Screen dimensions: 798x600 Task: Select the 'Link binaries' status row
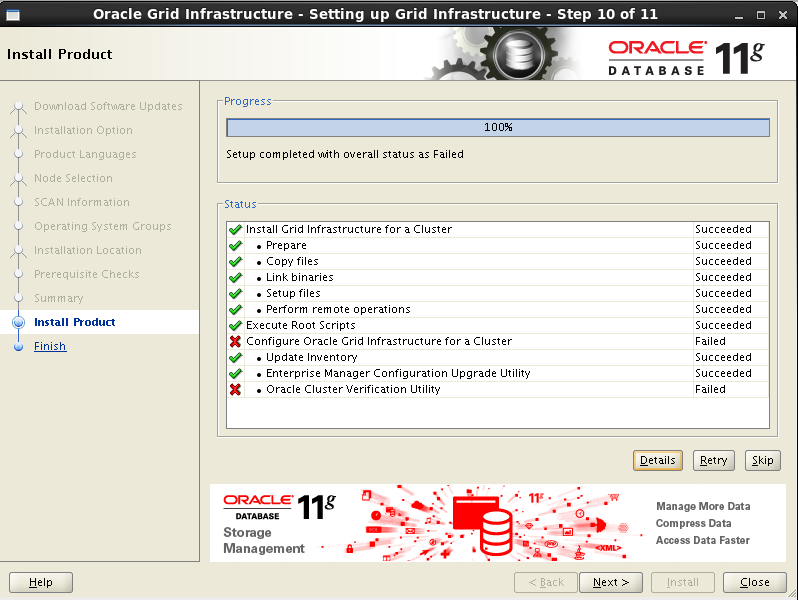(x=497, y=277)
